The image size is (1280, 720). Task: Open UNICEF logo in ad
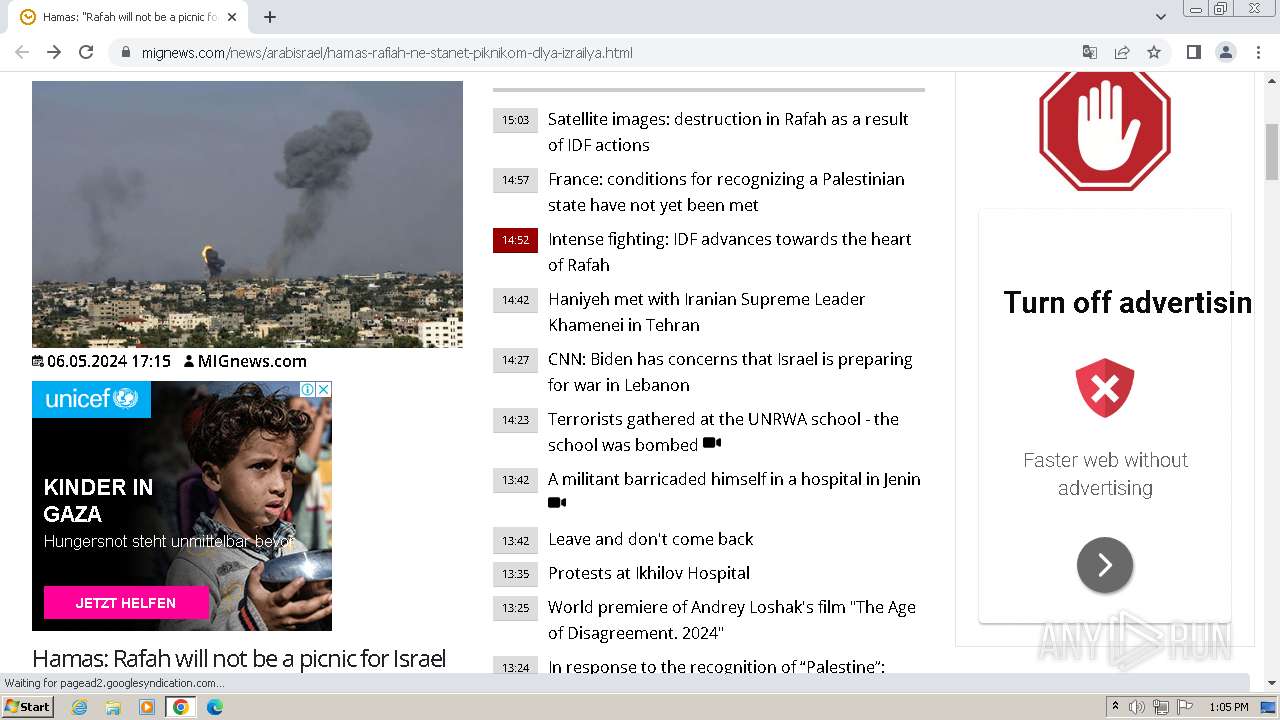tap(91, 399)
